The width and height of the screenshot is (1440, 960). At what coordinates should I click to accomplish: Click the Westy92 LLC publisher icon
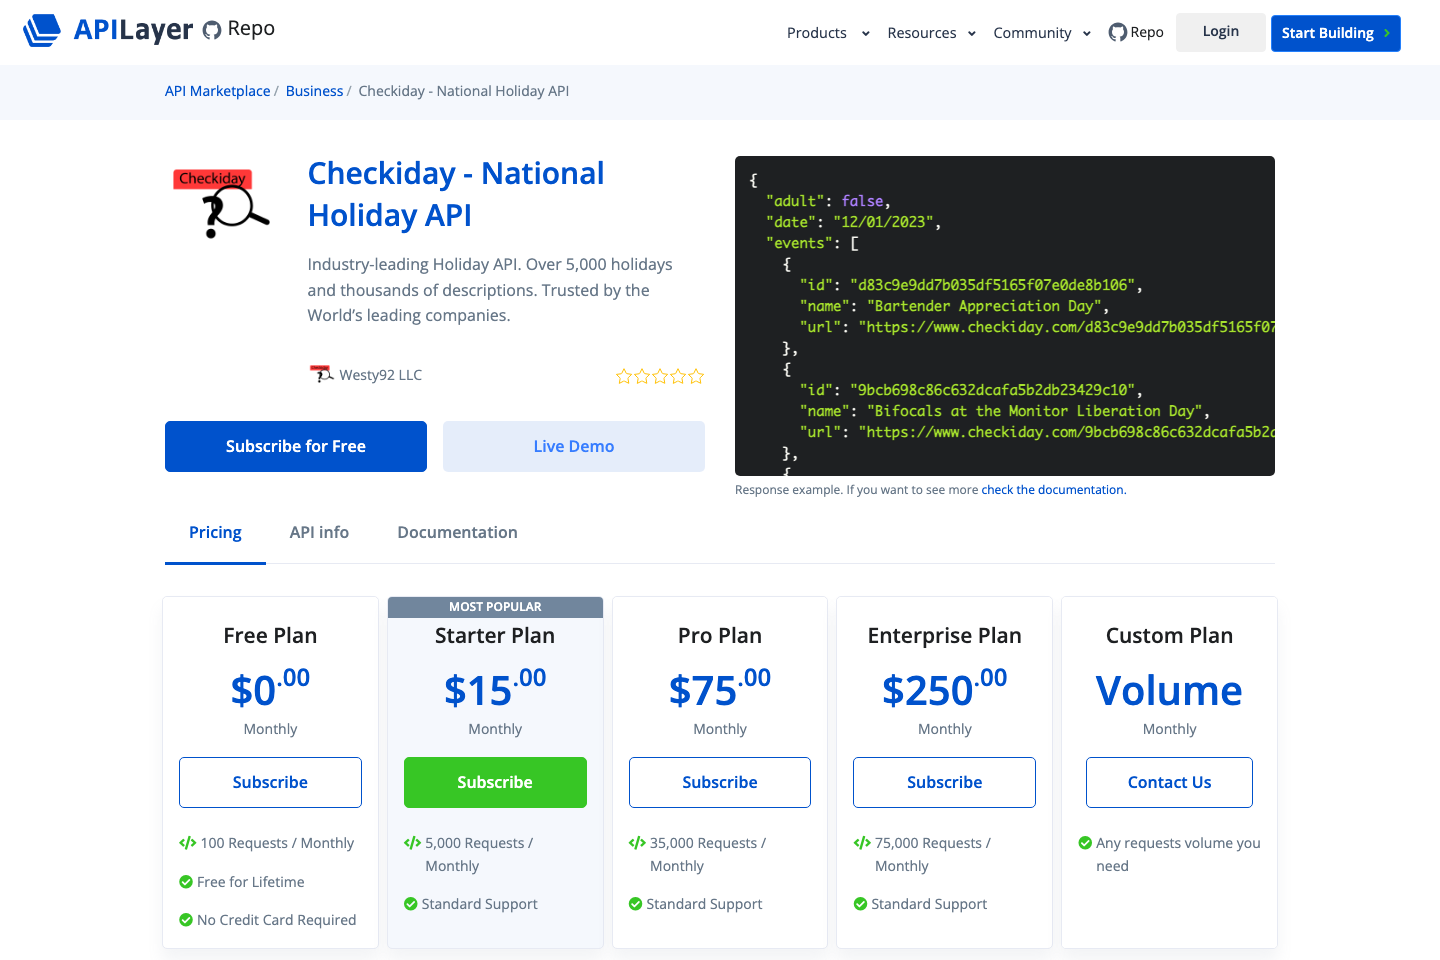click(x=320, y=373)
